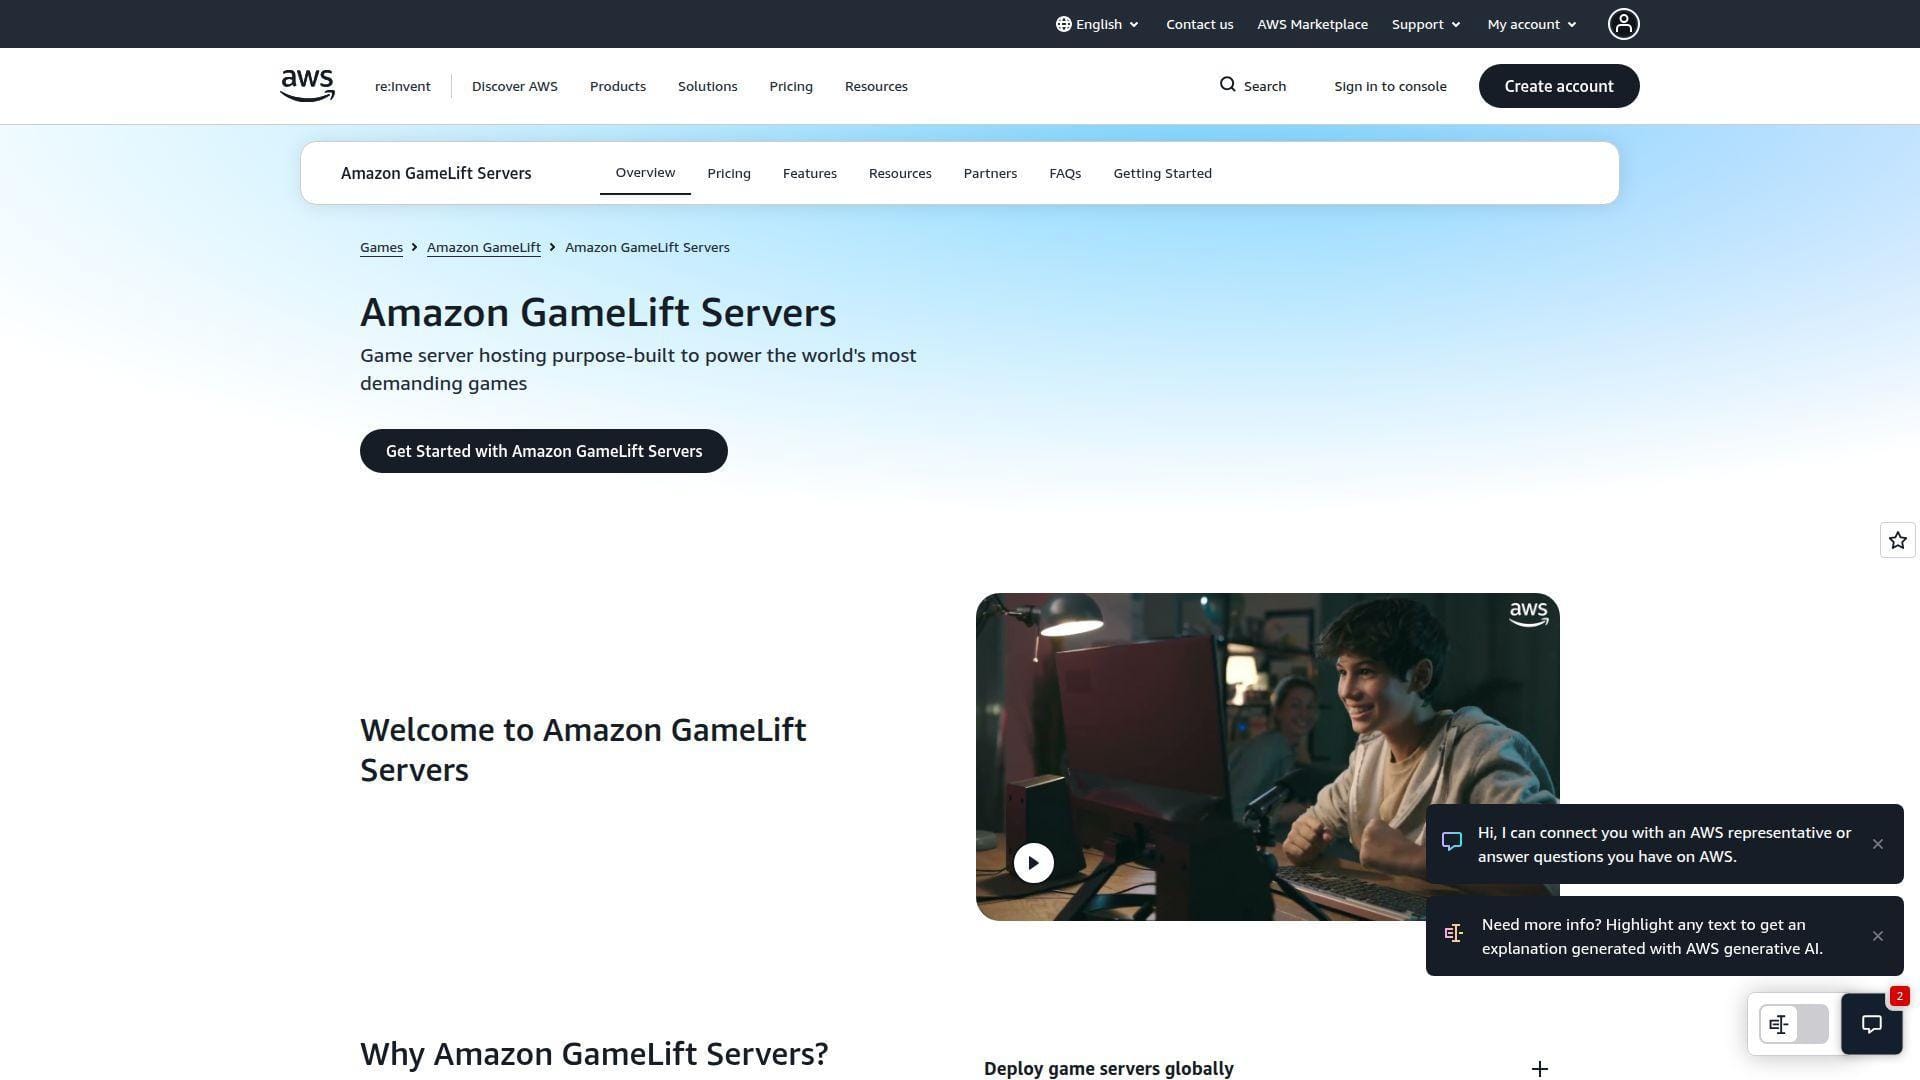Switch to the FAQs tab
Viewport: 1920px width, 1080px height.
coord(1064,174)
